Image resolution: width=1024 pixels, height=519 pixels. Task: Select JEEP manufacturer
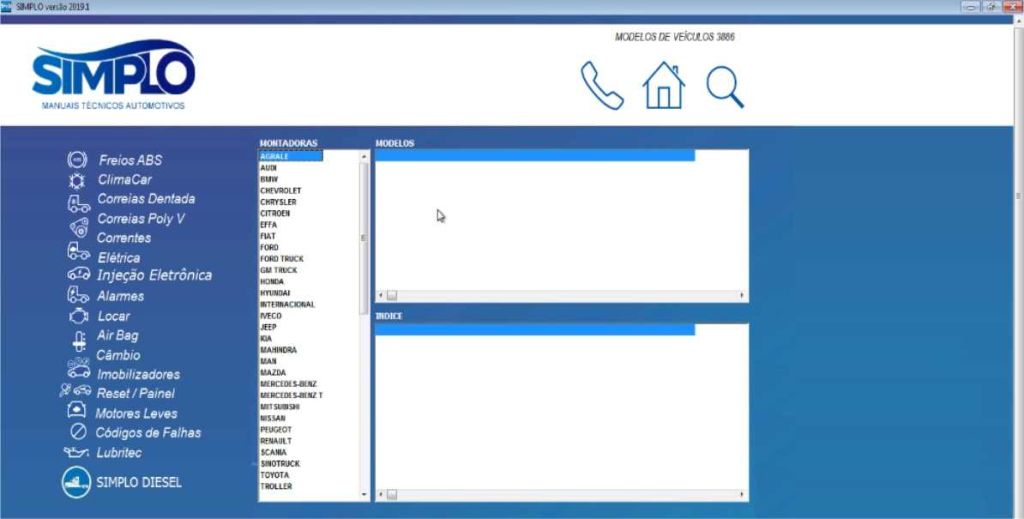[268, 327]
